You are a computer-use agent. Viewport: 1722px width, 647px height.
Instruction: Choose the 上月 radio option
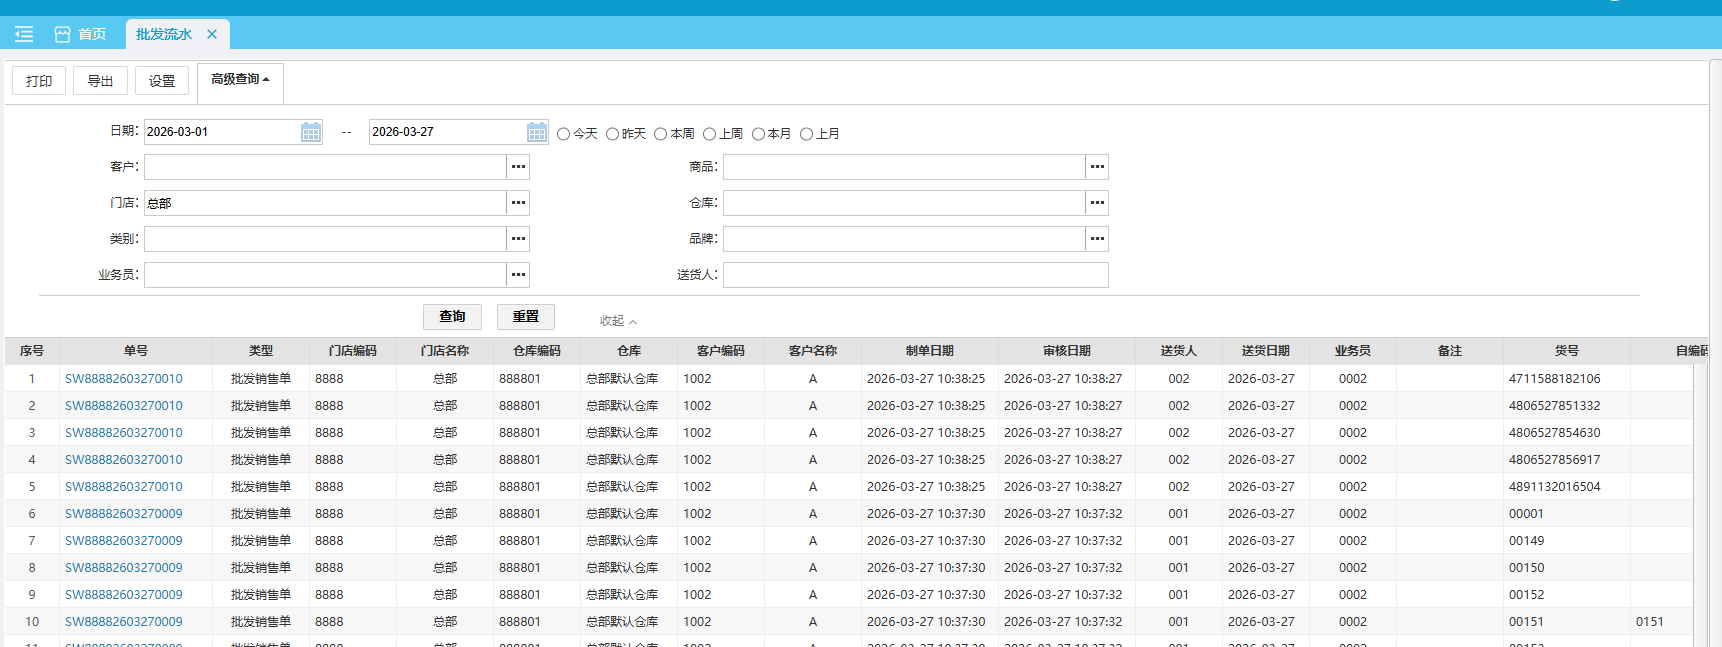click(x=806, y=134)
